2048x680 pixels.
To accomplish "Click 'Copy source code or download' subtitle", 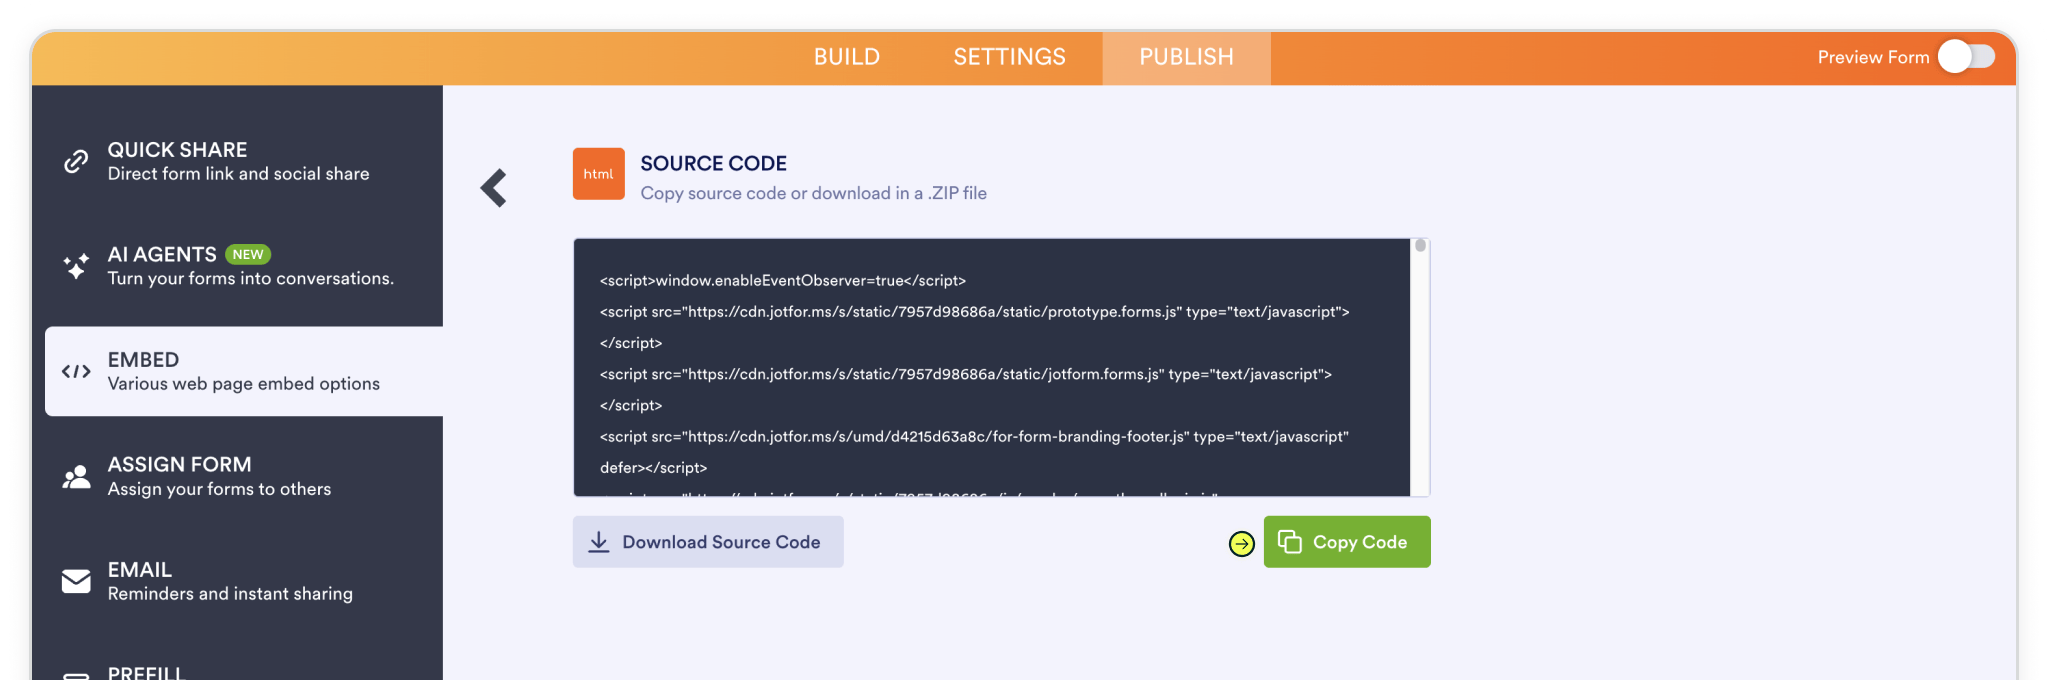I will (x=813, y=193).
